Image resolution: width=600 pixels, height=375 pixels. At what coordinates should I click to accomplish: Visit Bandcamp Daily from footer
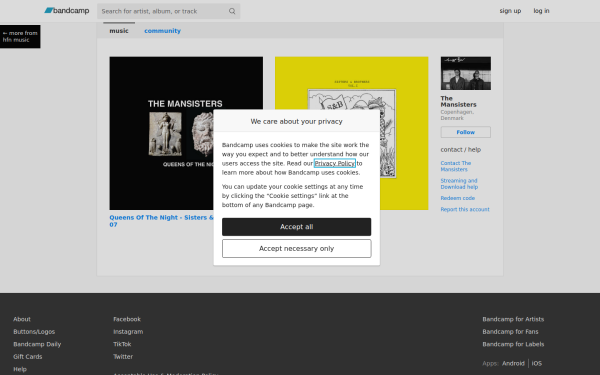click(x=37, y=344)
